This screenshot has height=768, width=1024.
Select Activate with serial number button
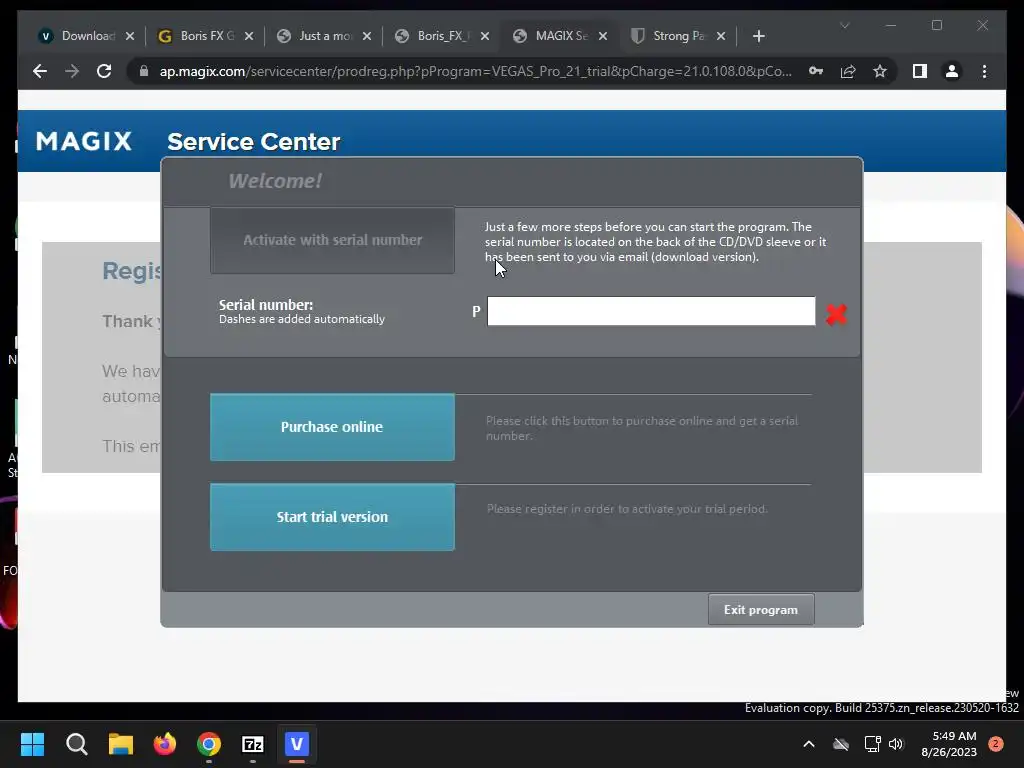tap(332, 240)
